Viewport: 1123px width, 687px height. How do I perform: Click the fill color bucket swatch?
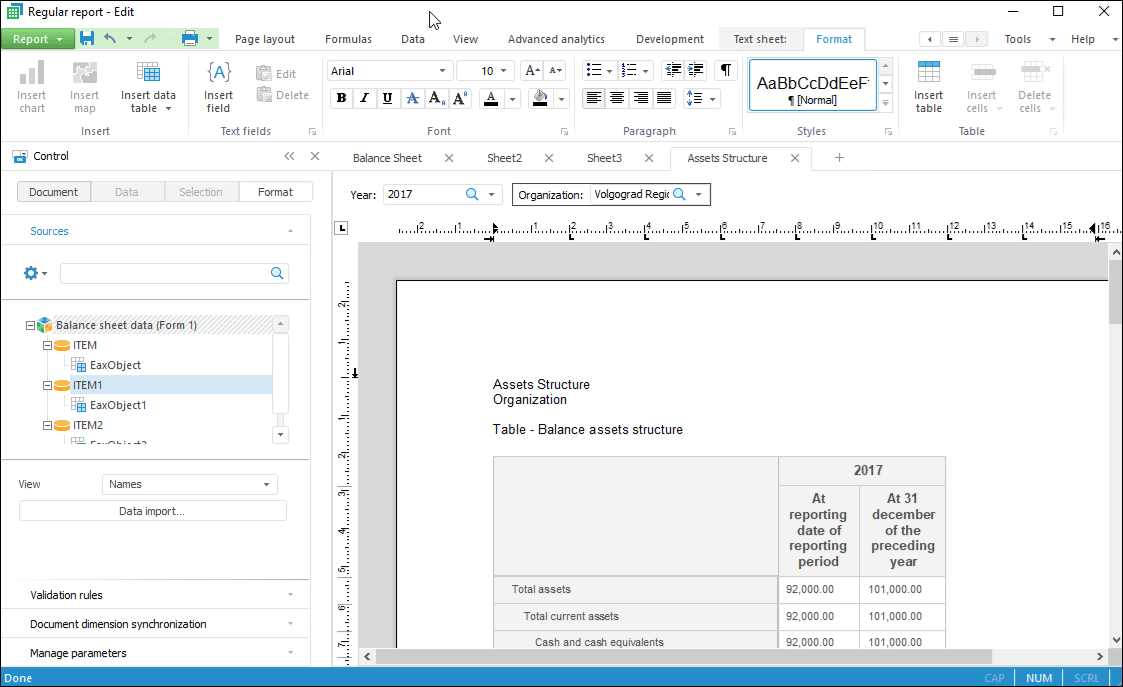point(540,98)
